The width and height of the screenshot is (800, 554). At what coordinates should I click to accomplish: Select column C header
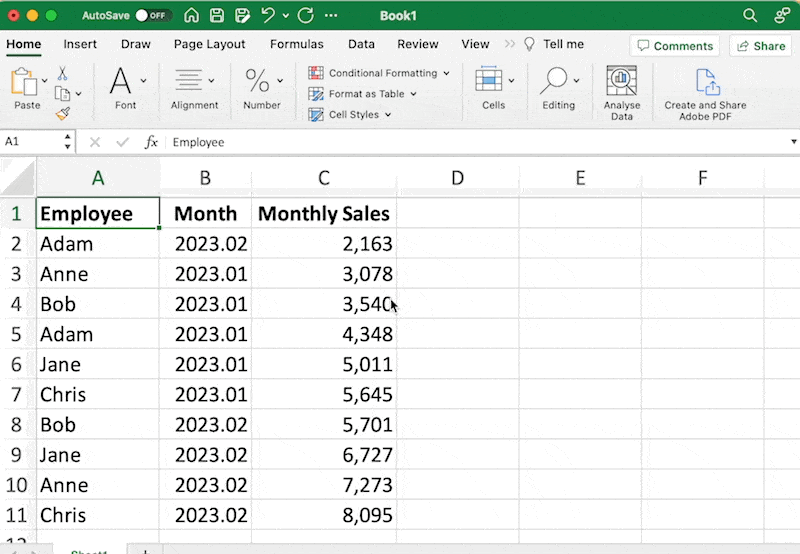tap(324, 178)
